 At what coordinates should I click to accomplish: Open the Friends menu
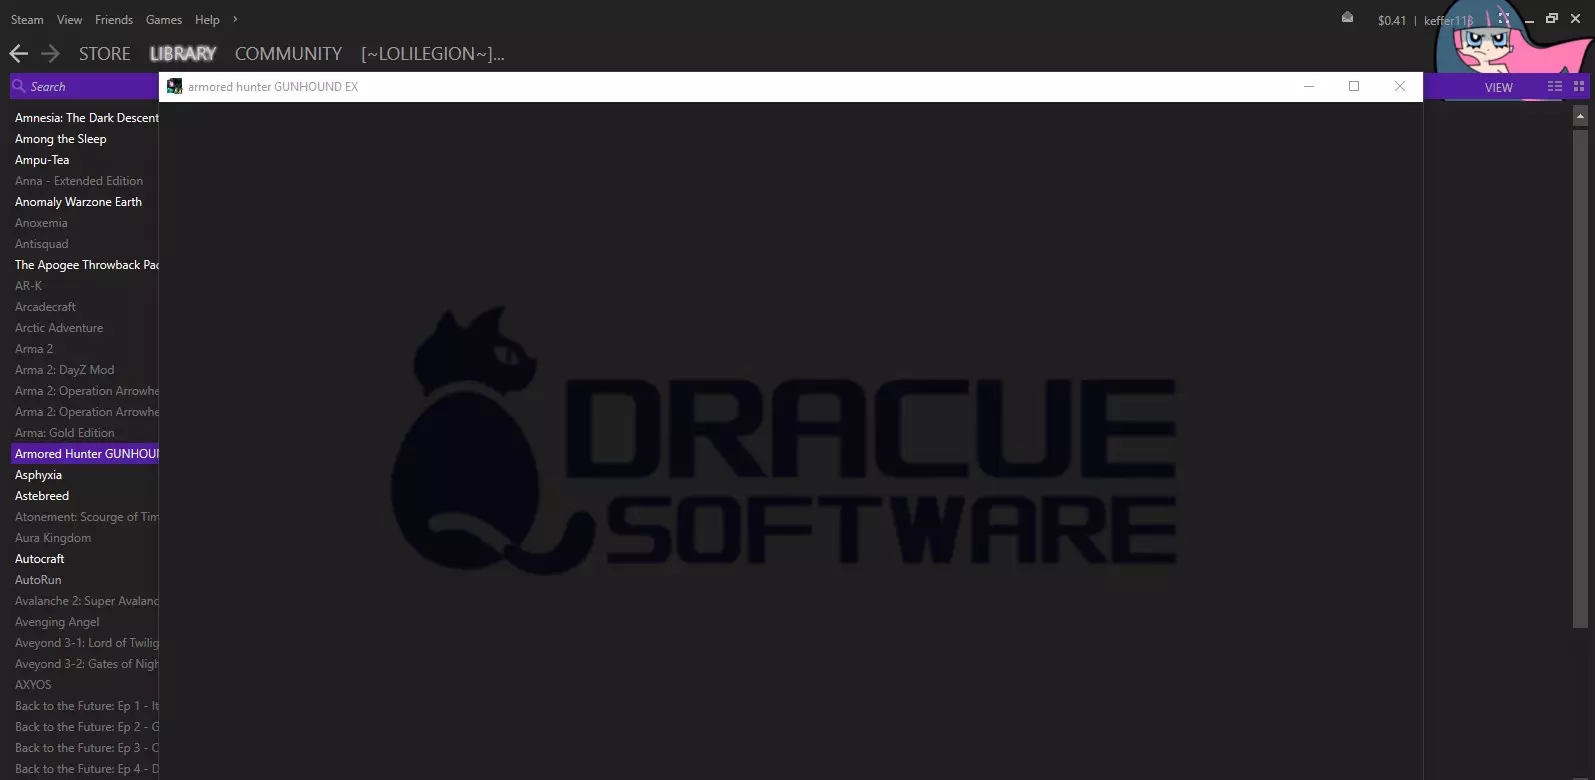[x=114, y=20]
